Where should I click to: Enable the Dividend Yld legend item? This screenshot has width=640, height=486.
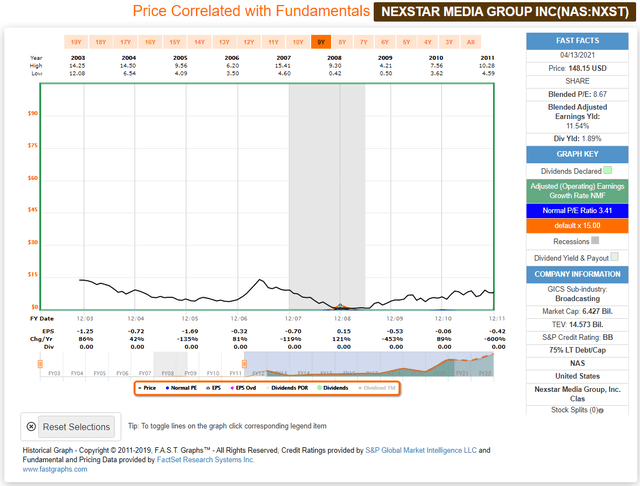click(377, 388)
